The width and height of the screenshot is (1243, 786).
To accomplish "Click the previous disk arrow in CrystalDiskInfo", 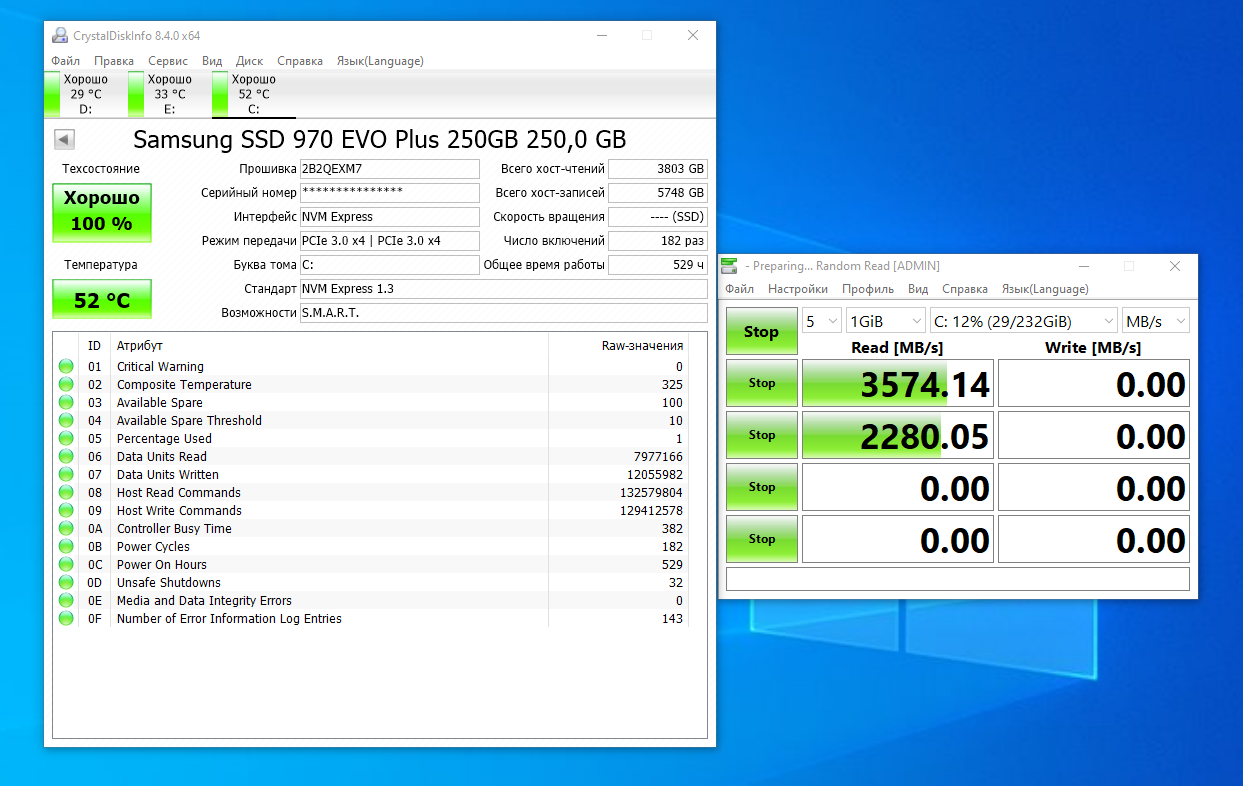I will coord(64,139).
